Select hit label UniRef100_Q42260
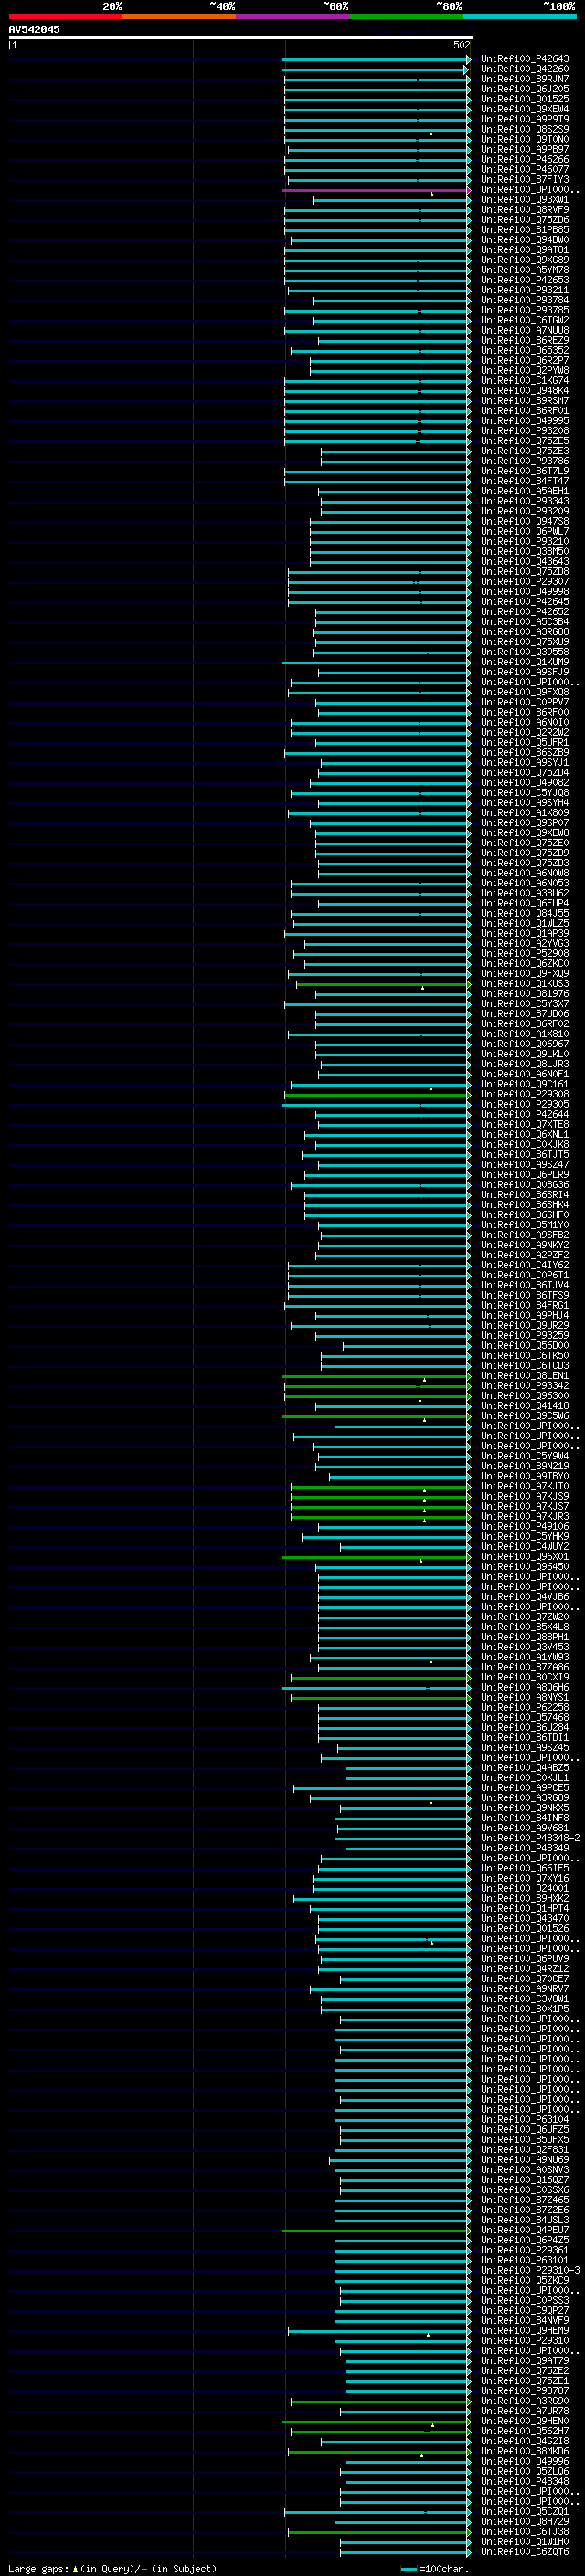Viewport: 585px width, 2576px height. click(525, 69)
